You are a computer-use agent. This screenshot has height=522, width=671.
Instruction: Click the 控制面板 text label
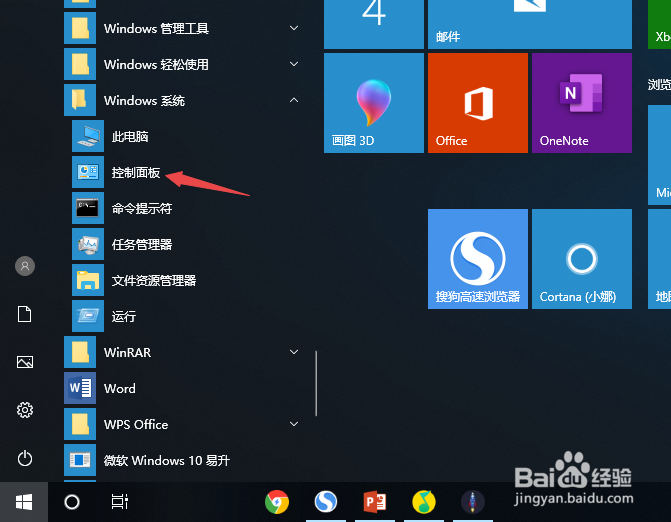pos(136,172)
